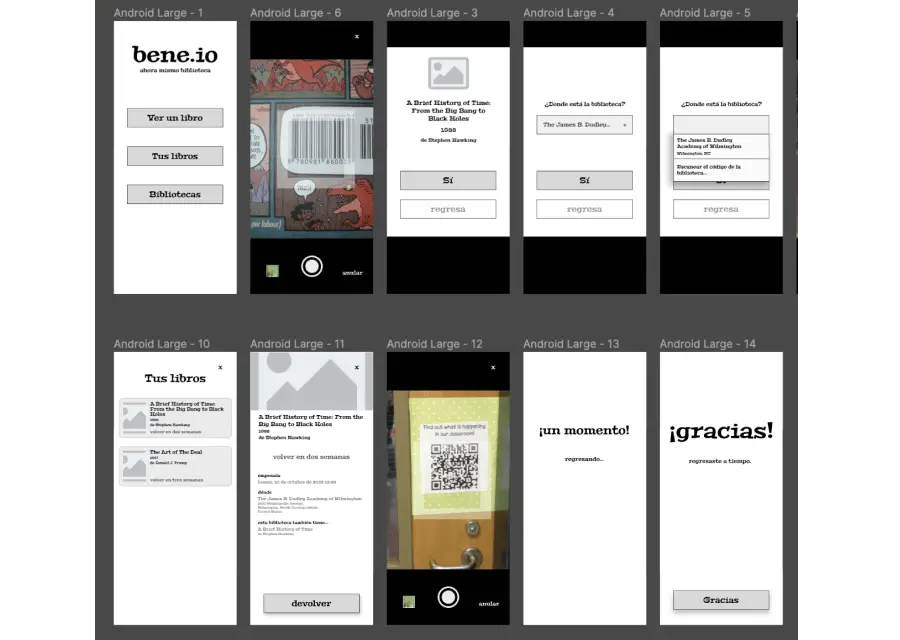Click the 'bene.io' logo title

[x=175, y=55]
